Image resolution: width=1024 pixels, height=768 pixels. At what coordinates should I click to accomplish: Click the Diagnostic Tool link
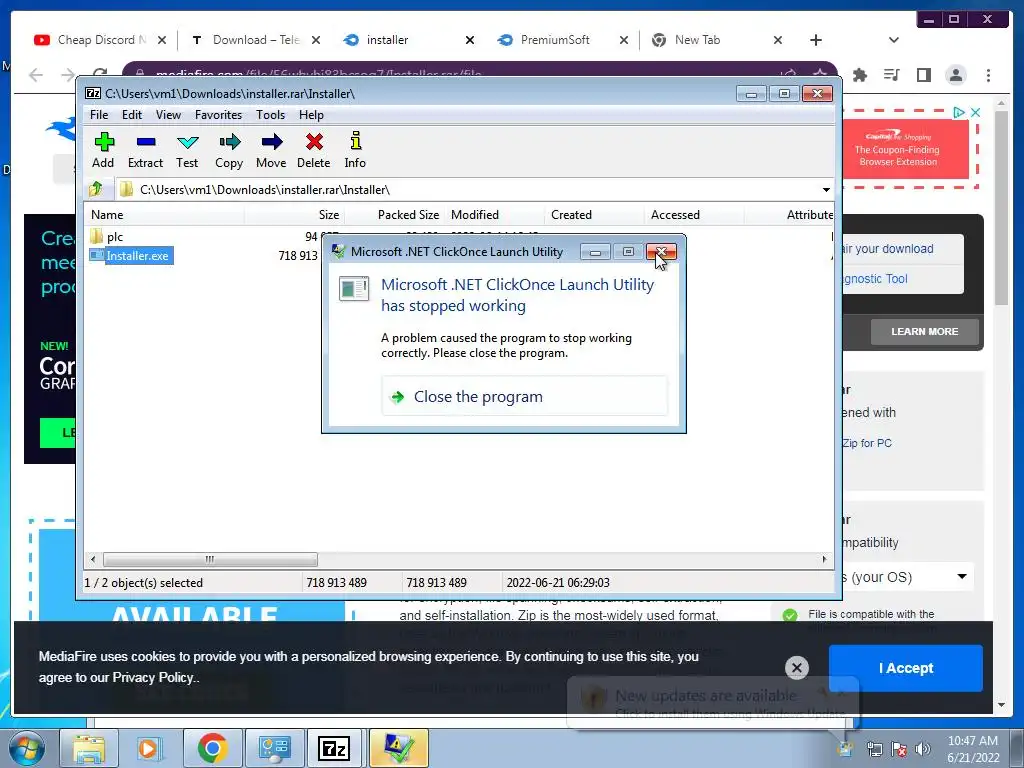point(875,279)
